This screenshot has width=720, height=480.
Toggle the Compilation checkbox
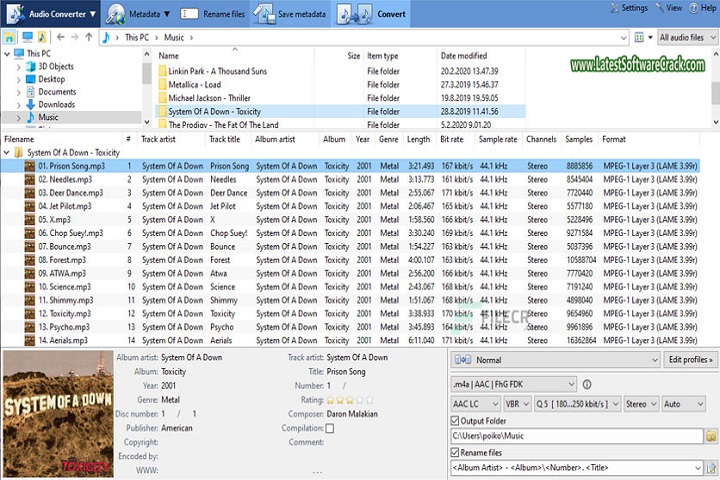[x=330, y=428]
